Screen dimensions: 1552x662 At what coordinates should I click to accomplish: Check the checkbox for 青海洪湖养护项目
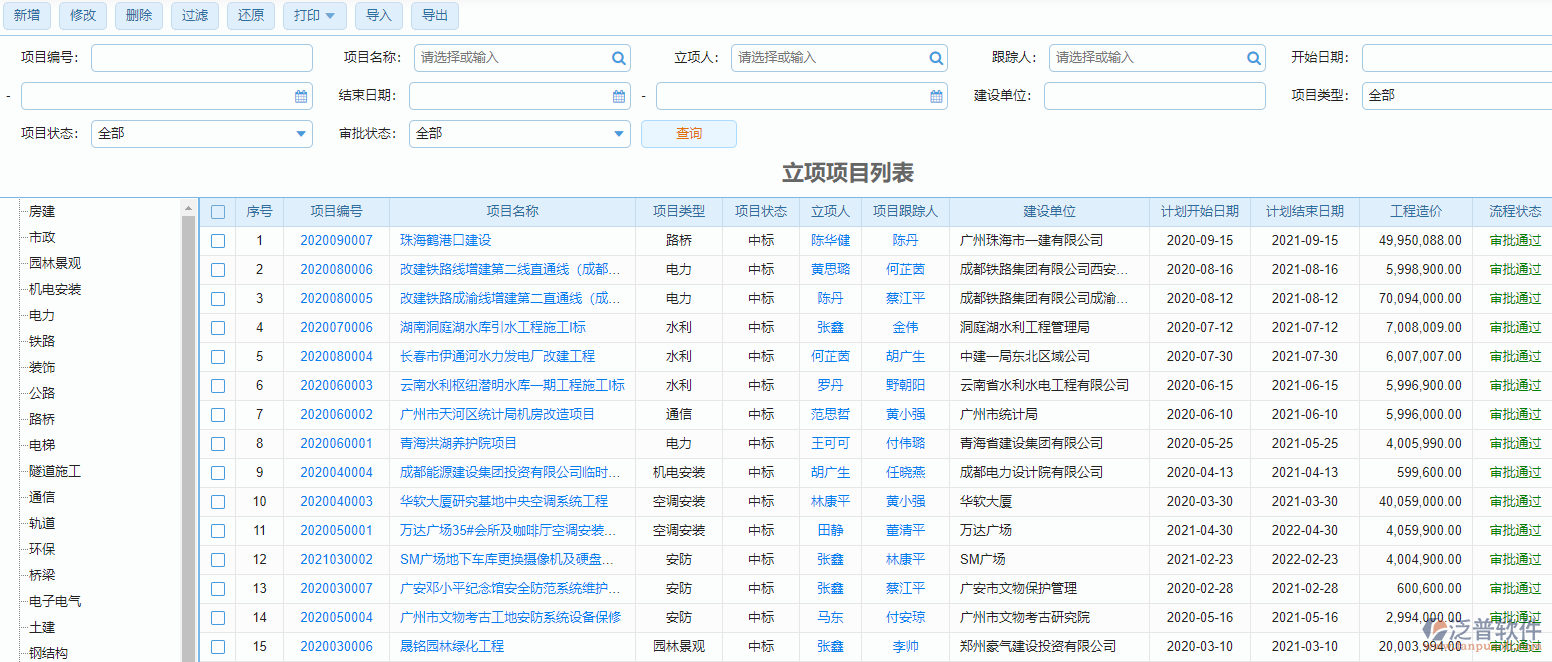(218, 443)
